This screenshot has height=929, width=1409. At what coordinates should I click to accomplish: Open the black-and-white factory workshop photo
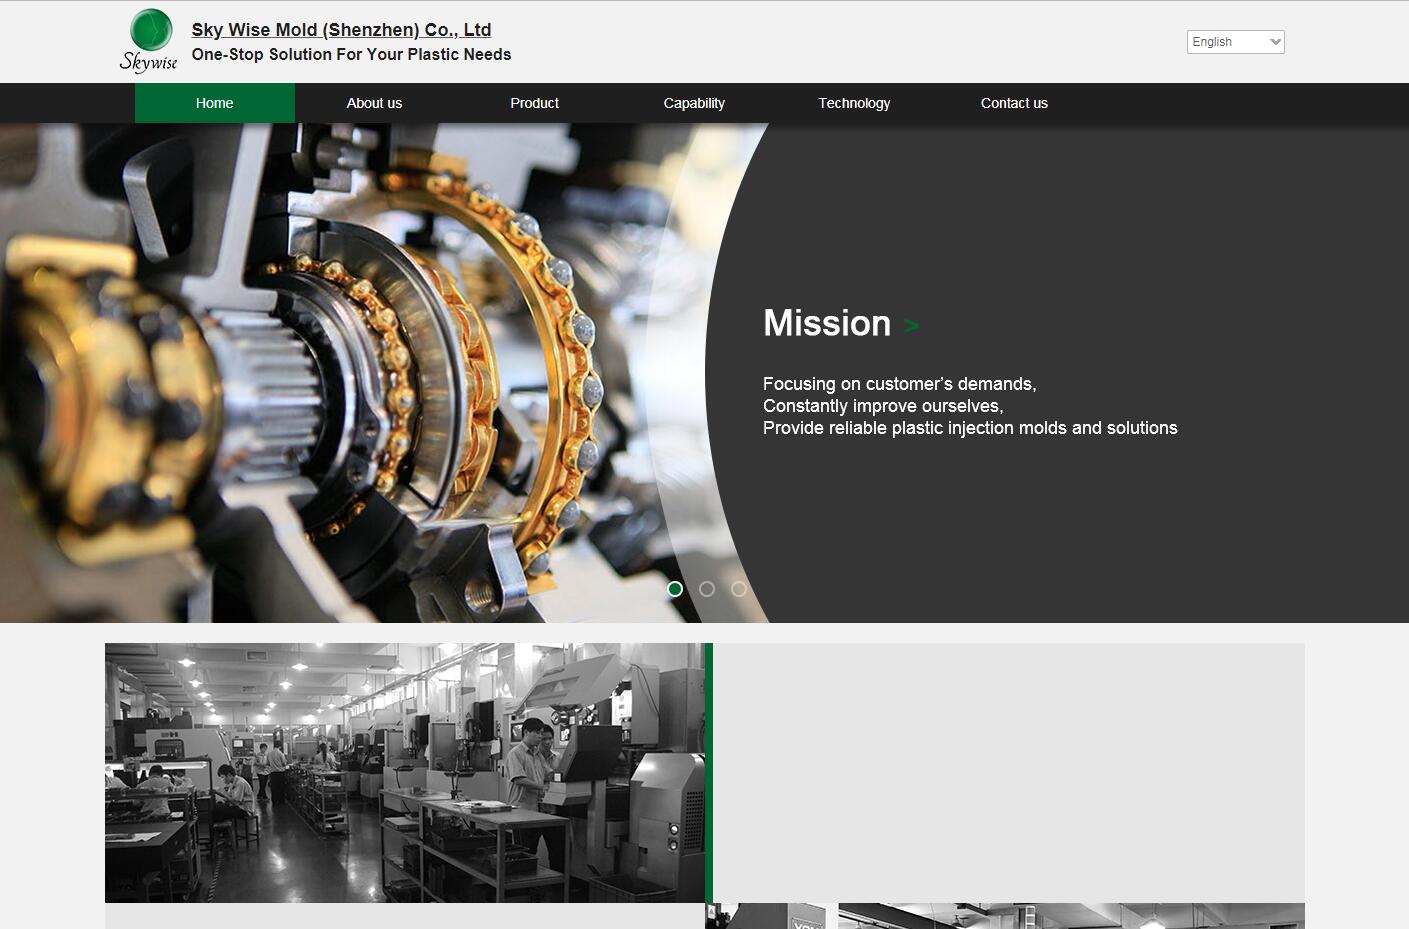click(x=404, y=772)
